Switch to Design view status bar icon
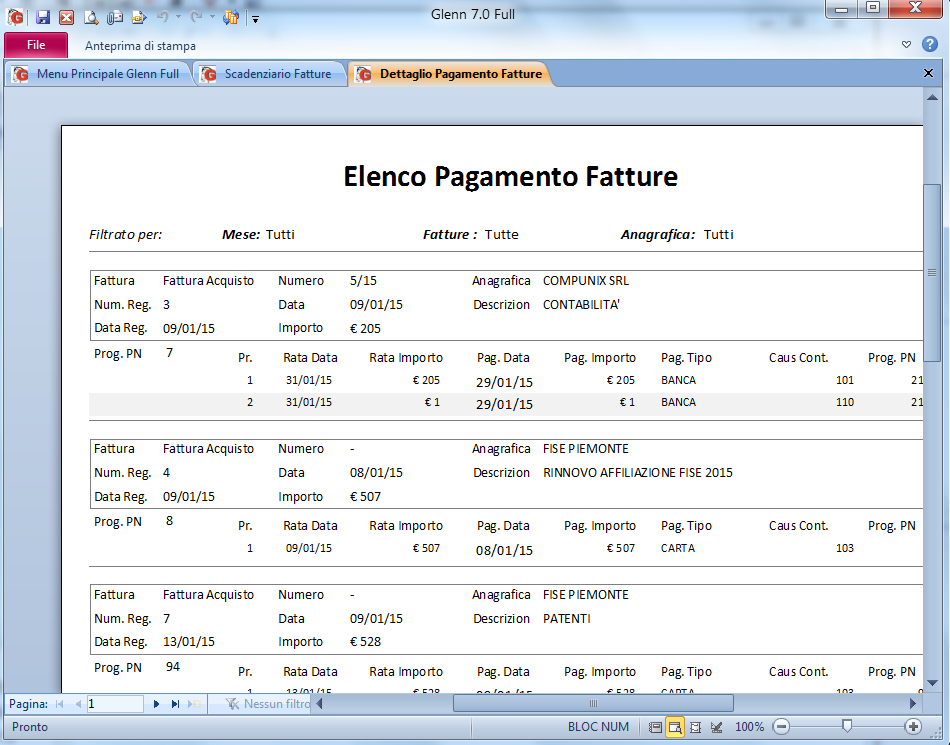 point(717,727)
